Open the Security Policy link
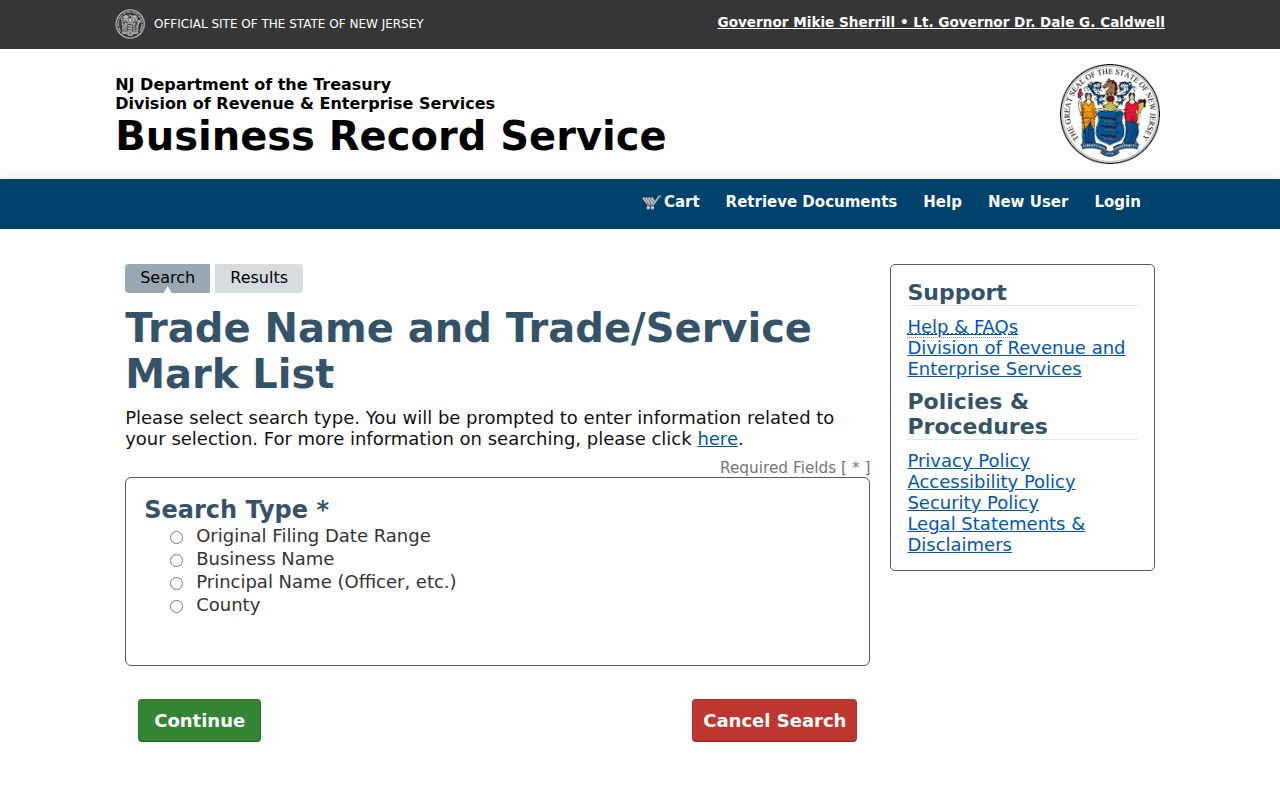Viewport: 1280px width, 800px height. coord(973,503)
